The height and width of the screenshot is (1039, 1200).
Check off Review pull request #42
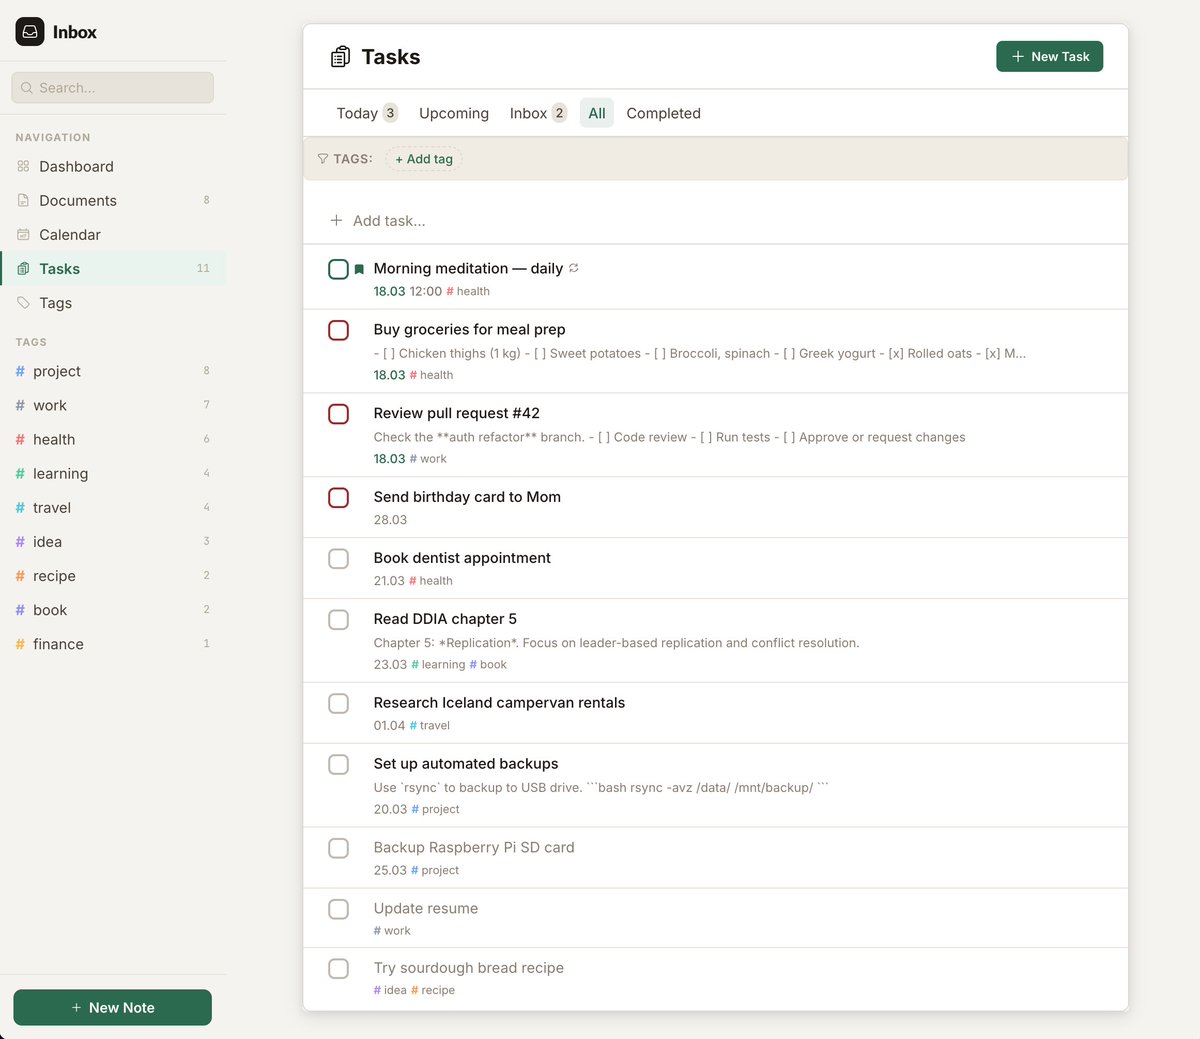pyautogui.click(x=339, y=414)
